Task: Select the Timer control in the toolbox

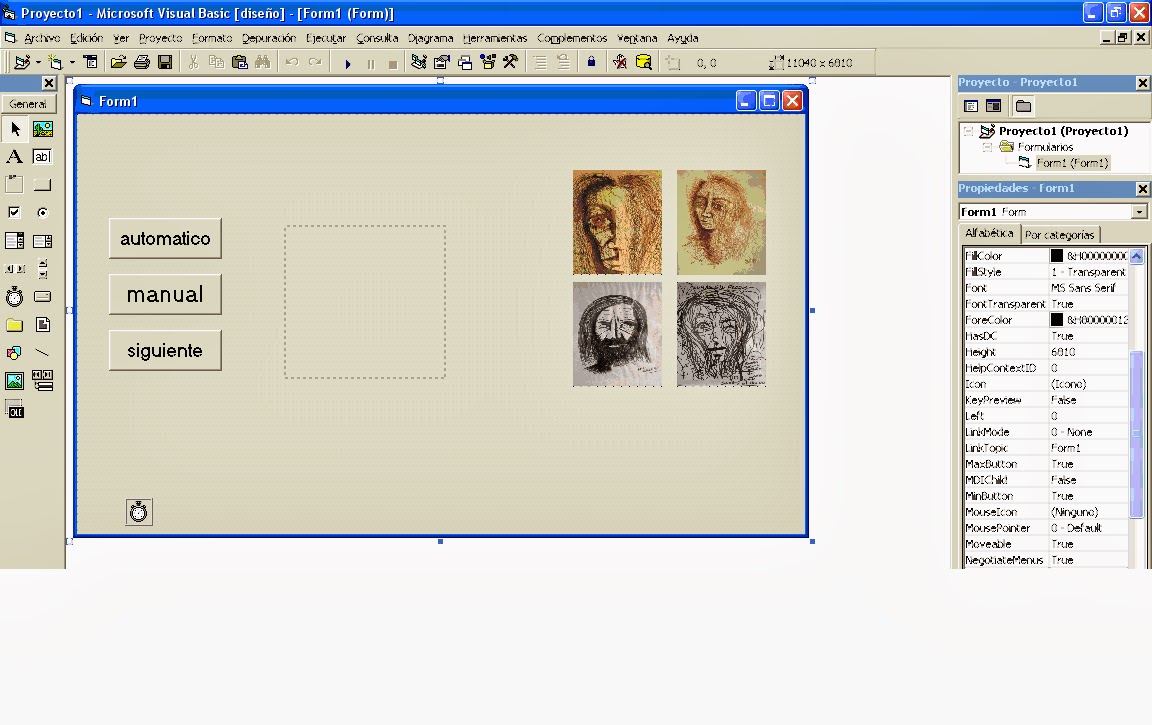Action: coord(14,296)
